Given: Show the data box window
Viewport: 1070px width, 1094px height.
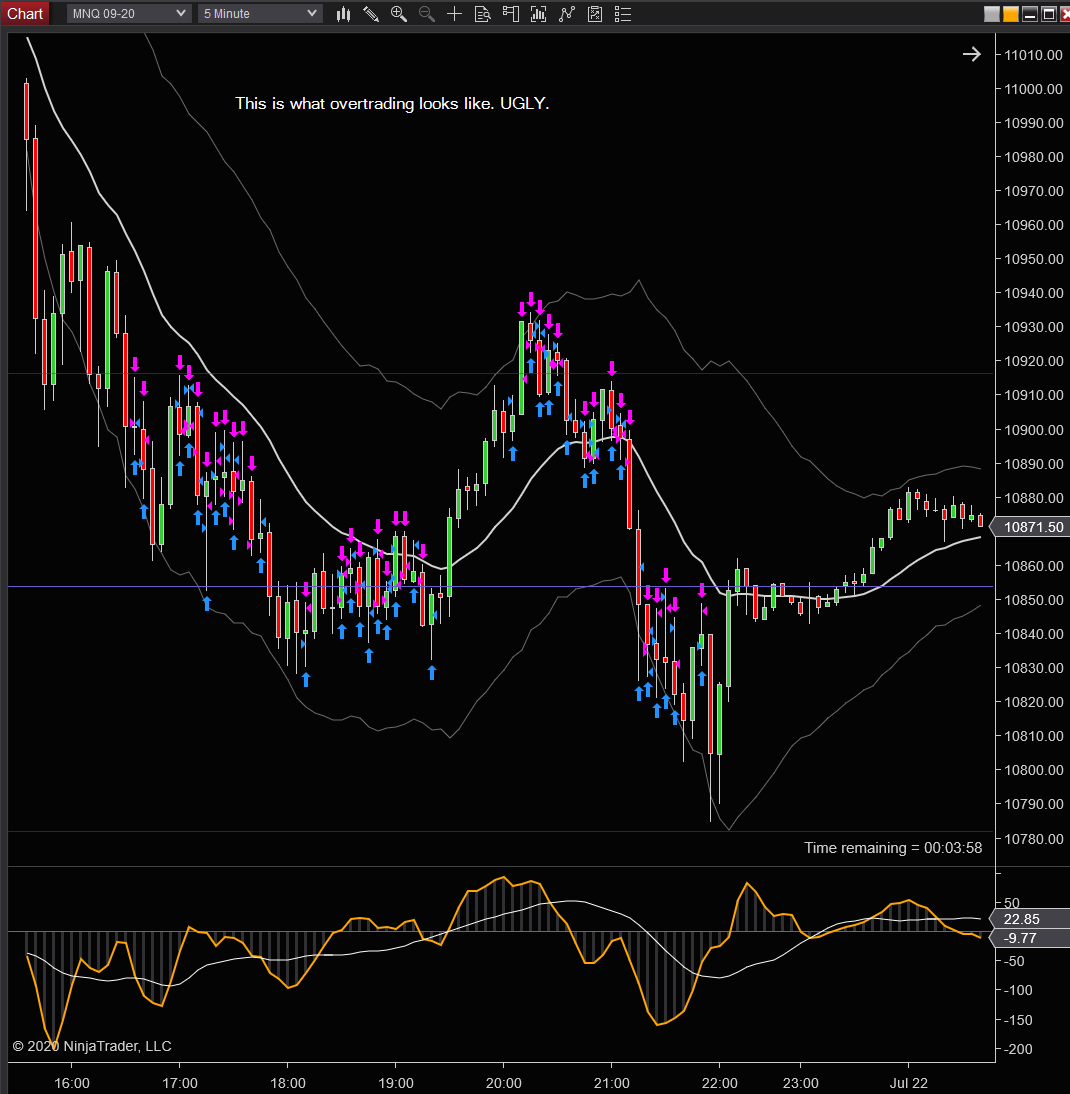Looking at the screenshot, I should (x=483, y=14).
